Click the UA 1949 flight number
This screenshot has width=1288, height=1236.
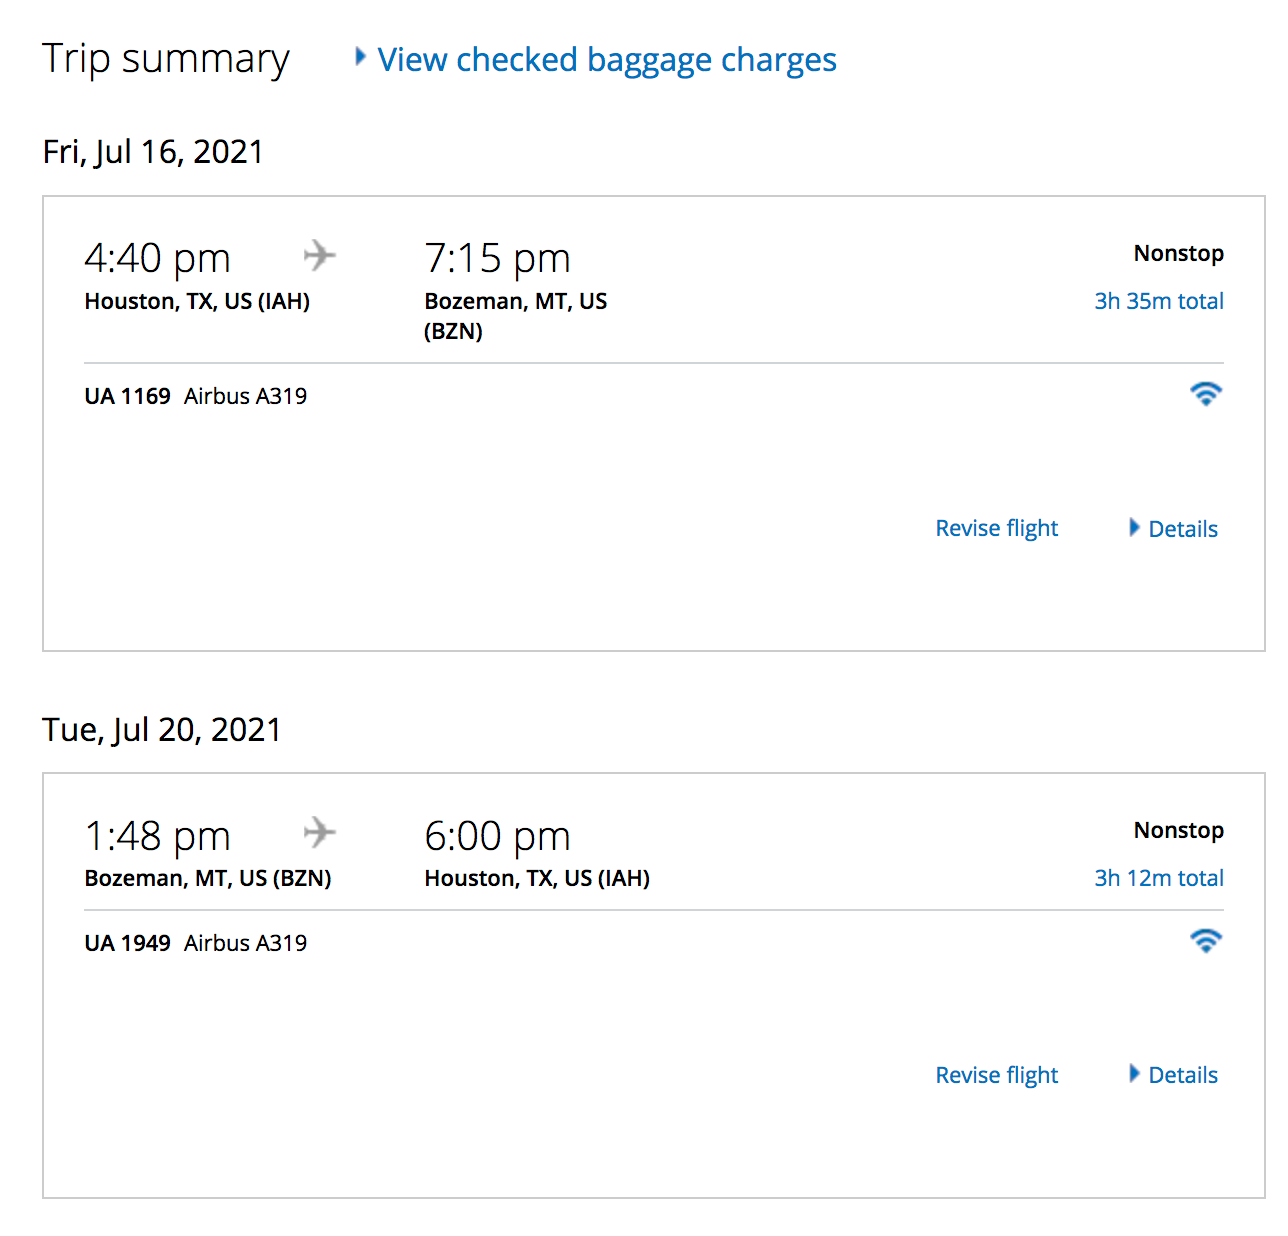click(x=127, y=943)
